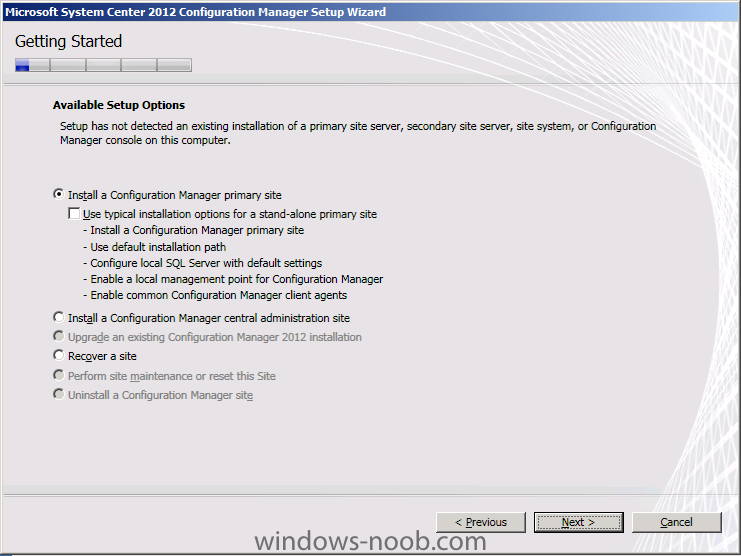Click the wizard progress bar

pyautogui.click(x=103, y=65)
